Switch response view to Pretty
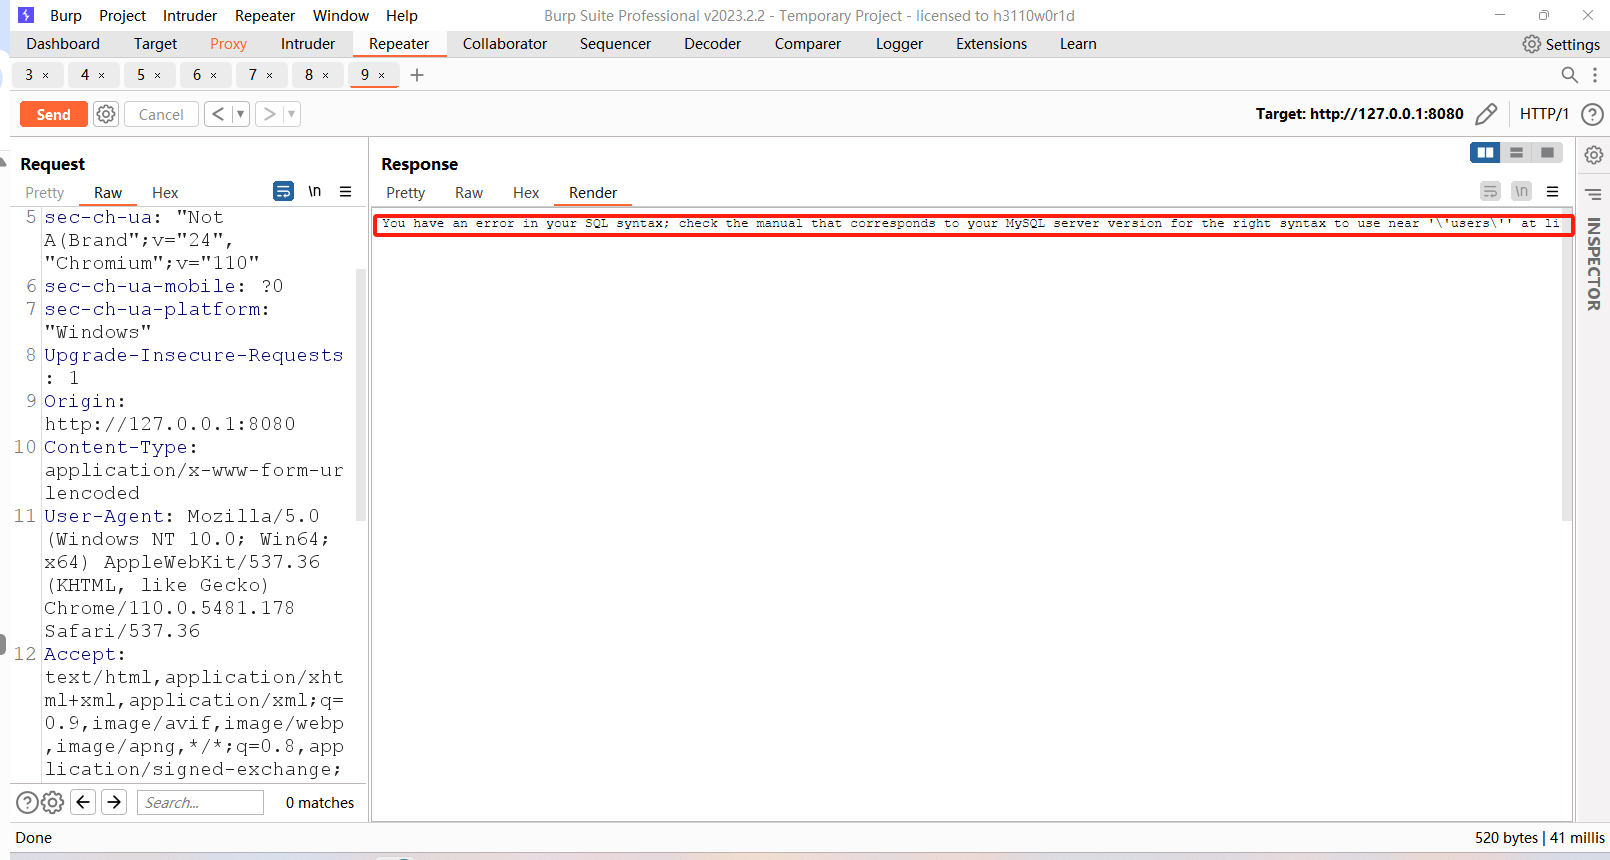This screenshot has width=1610, height=860. tap(406, 193)
